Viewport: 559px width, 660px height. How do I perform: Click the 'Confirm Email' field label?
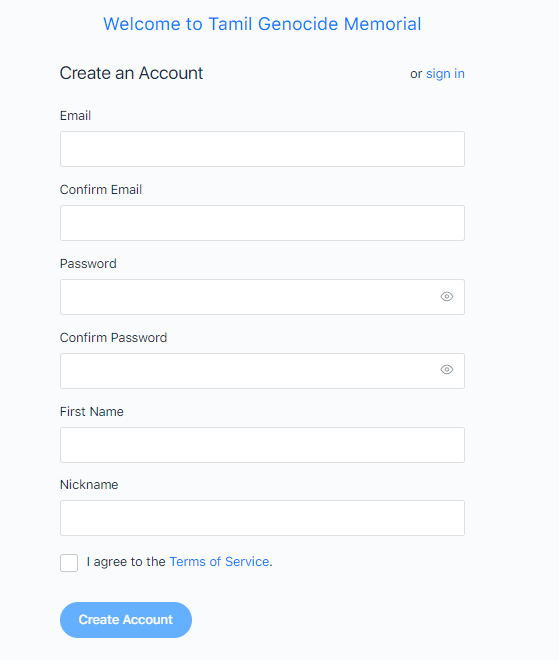tap(101, 190)
